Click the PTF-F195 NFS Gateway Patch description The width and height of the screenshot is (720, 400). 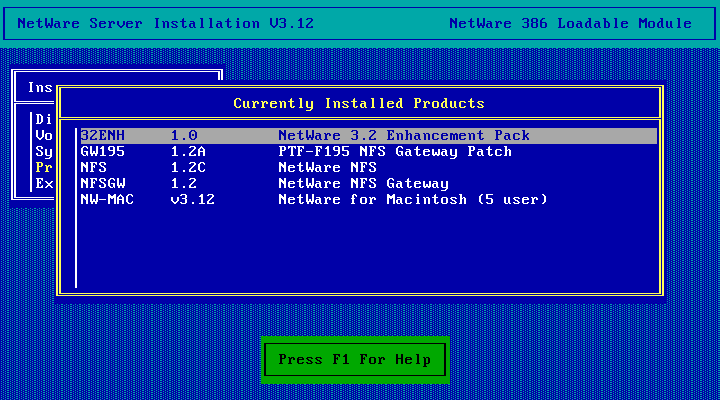[395, 152]
